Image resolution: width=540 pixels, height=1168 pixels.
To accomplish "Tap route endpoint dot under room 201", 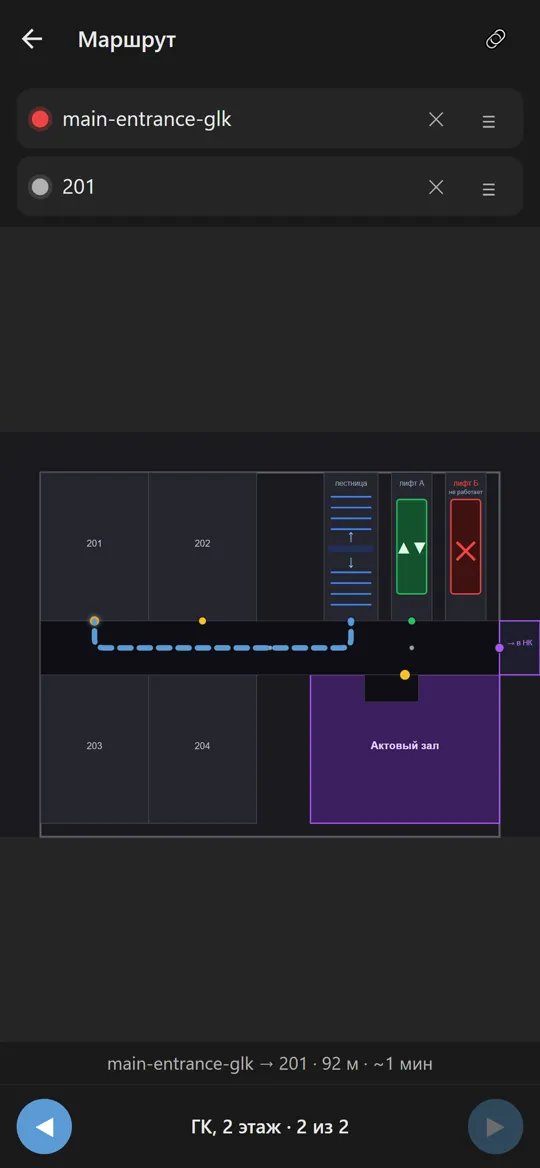I will pos(95,620).
